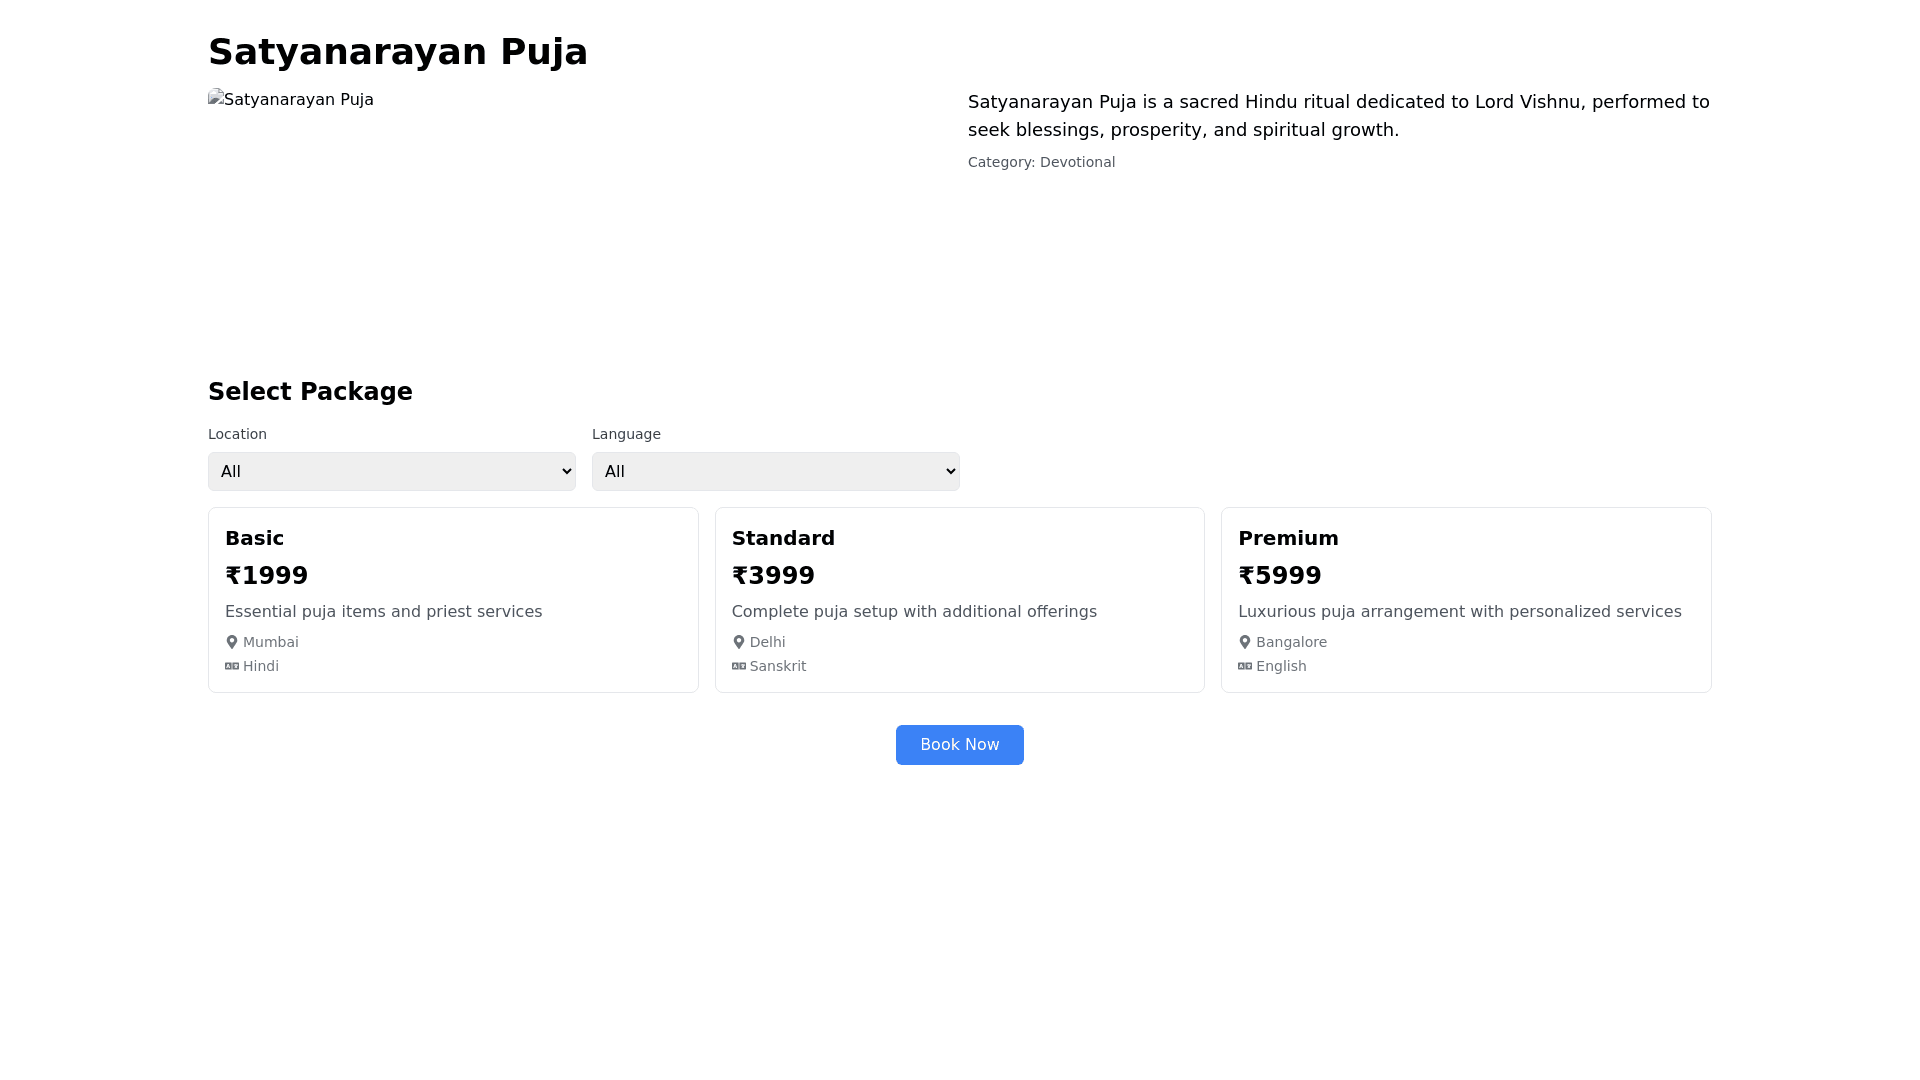Click the location pin icon beside Mumbai
Image resolution: width=1920 pixels, height=1080 pixels.
coord(232,641)
